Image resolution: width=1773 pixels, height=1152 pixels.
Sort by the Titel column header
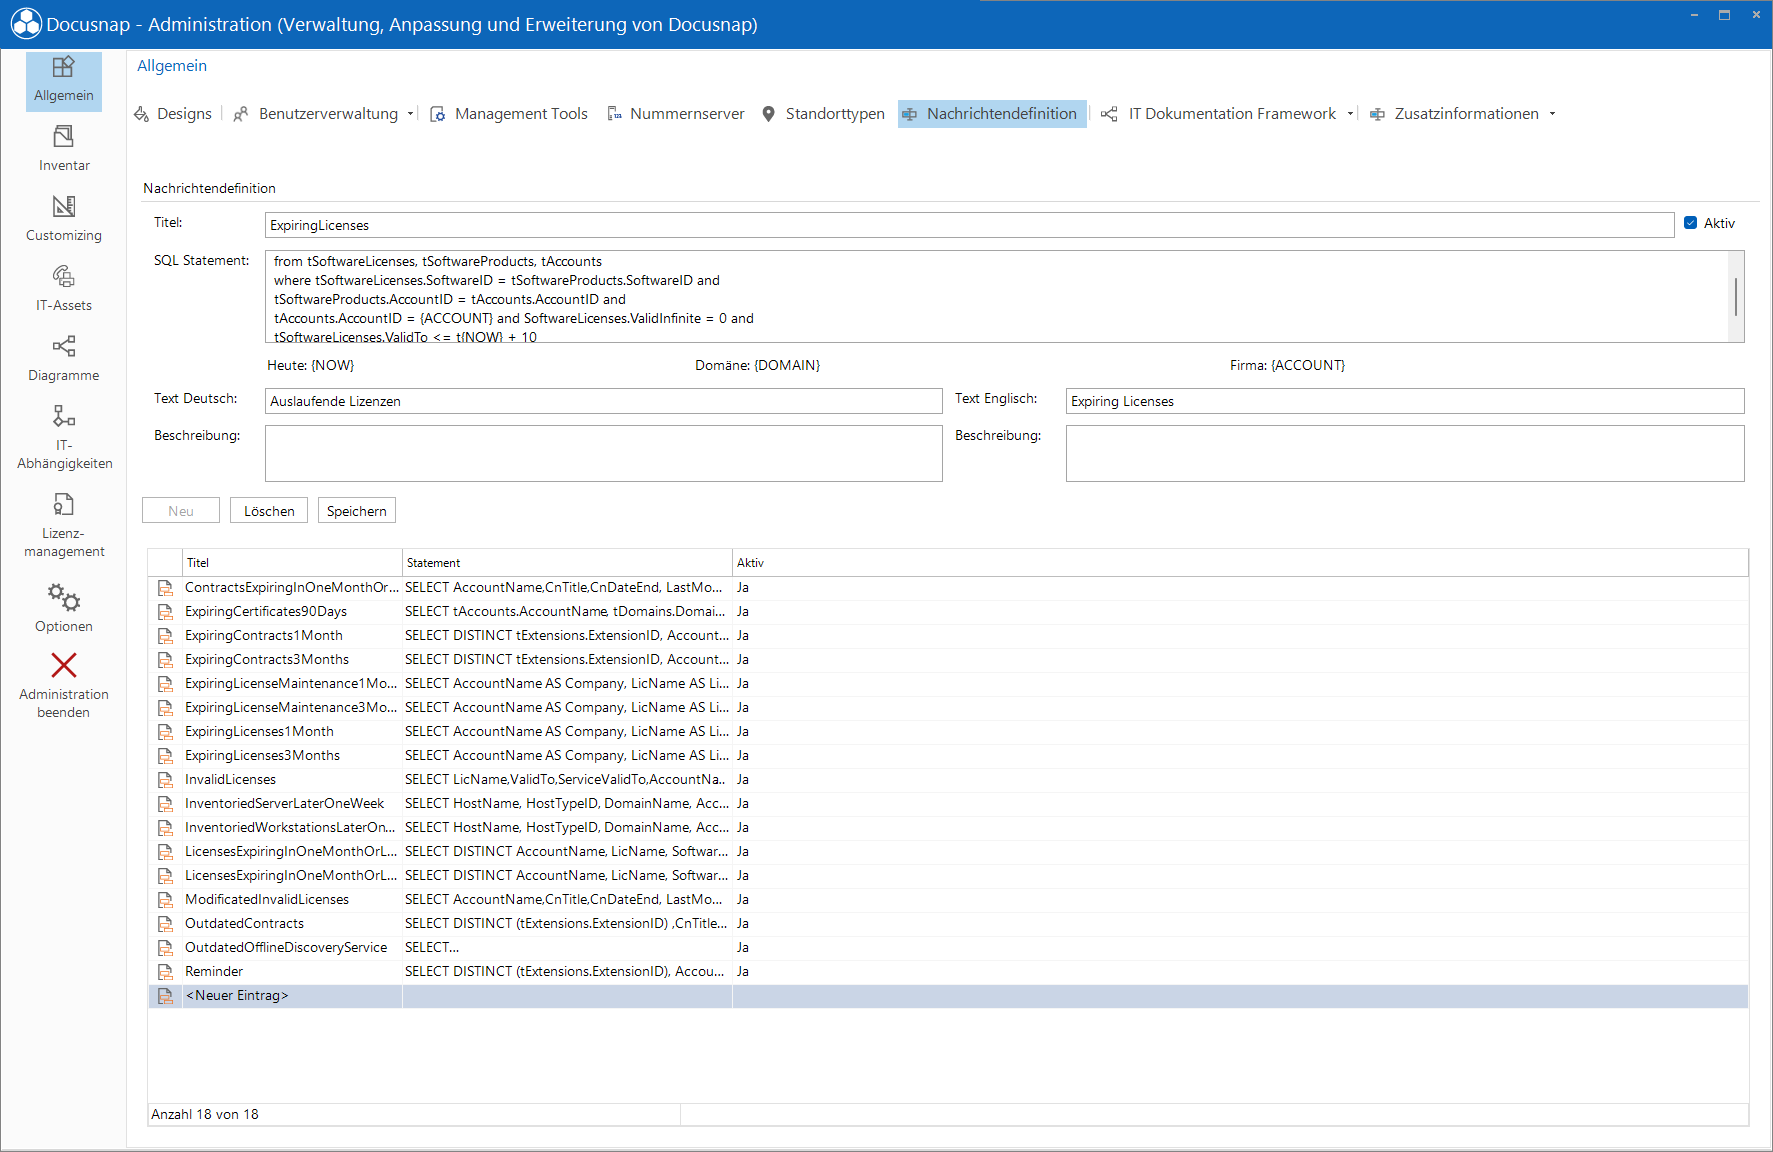[292, 563]
